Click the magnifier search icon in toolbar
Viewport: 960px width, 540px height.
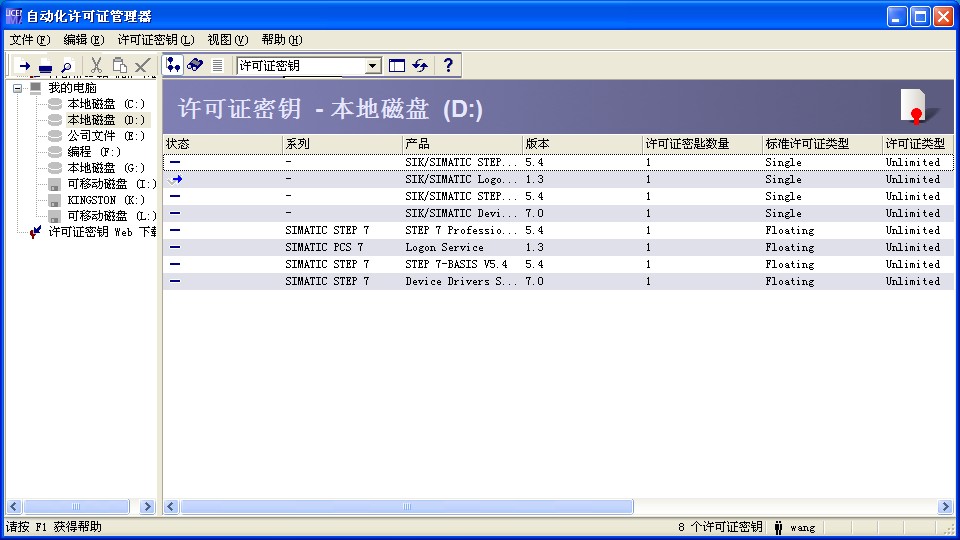pyautogui.click(x=66, y=66)
